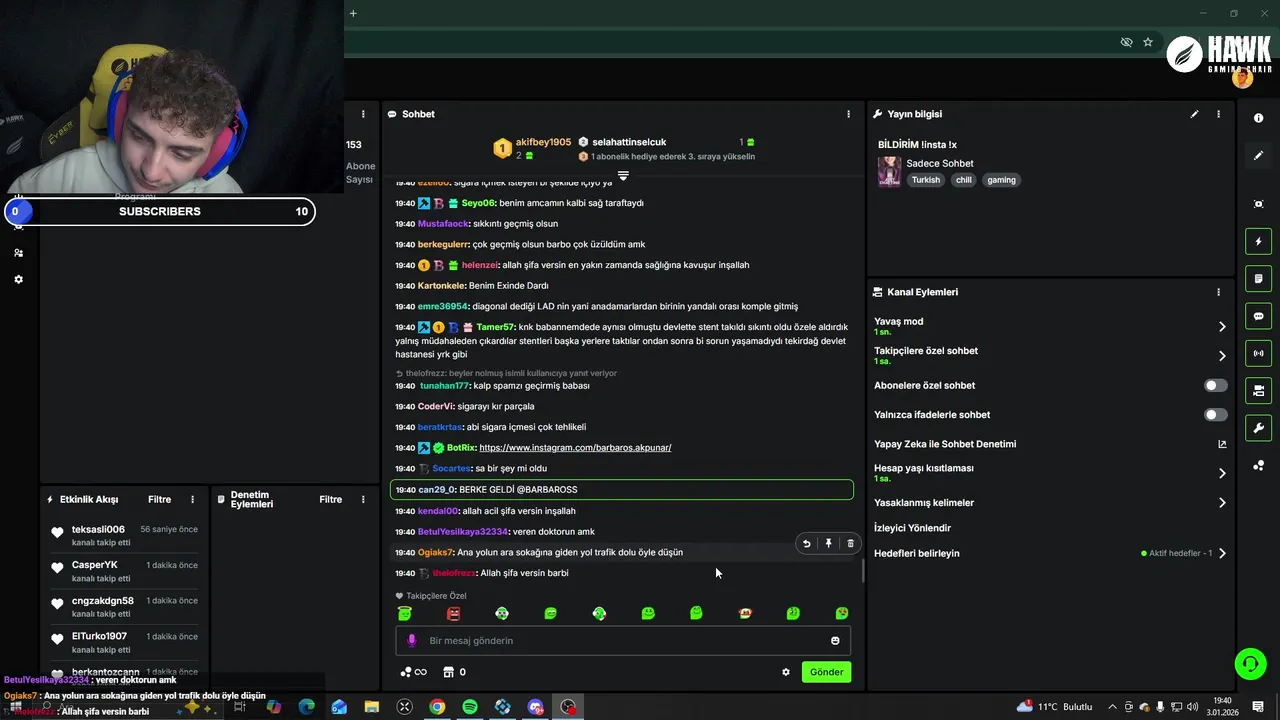Toggle the channel actions icon in the right sidebar
Image resolution: width=1280 pixels, height=720 pixels.
tap(1258, 390)
